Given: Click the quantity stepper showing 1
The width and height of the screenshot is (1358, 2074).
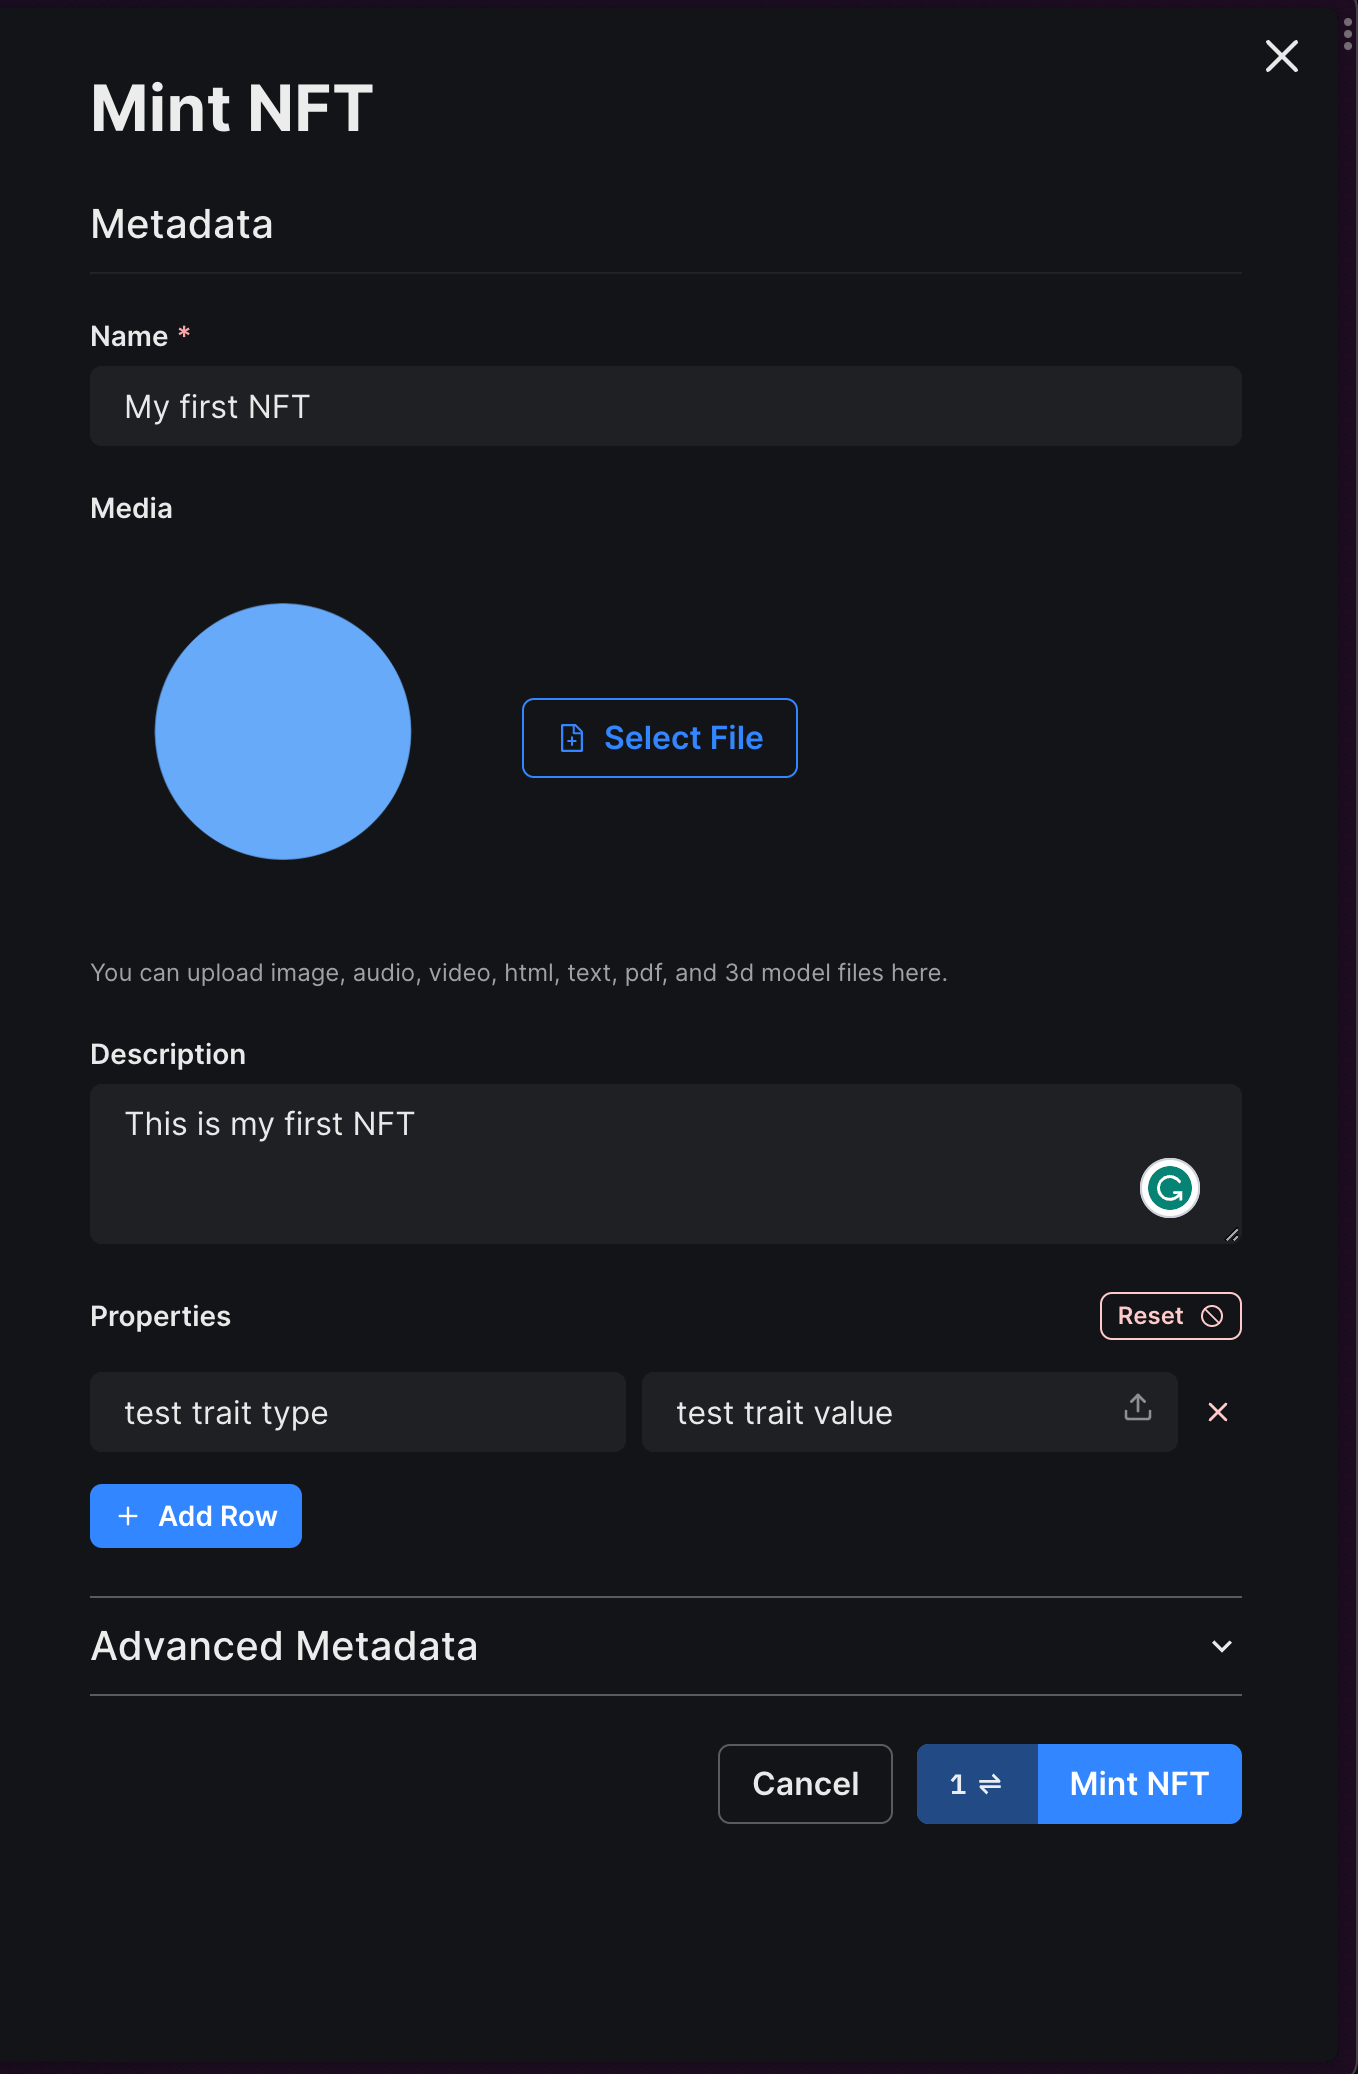Looking at the screenshot, I should 975,1783.
